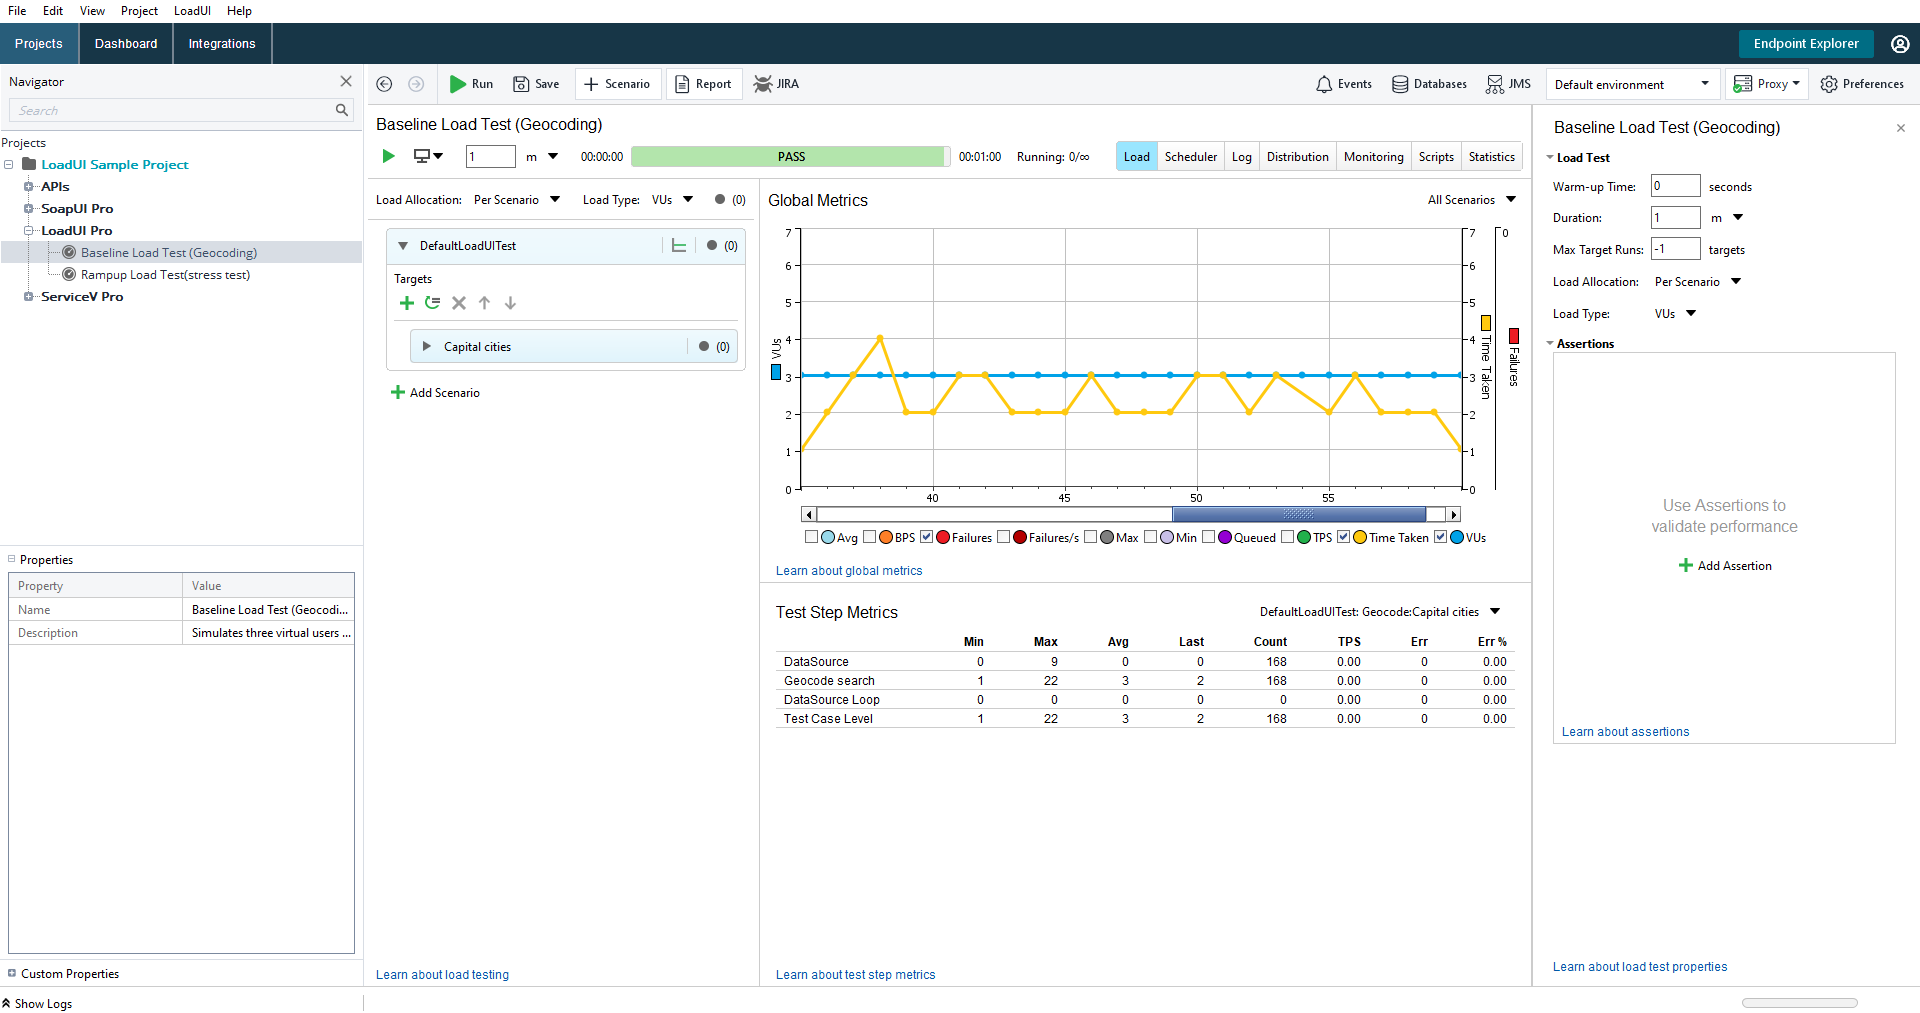This screenshot has height=1013, width=1920.
Task: Click the green Run toolbar button
Action: 471,84
